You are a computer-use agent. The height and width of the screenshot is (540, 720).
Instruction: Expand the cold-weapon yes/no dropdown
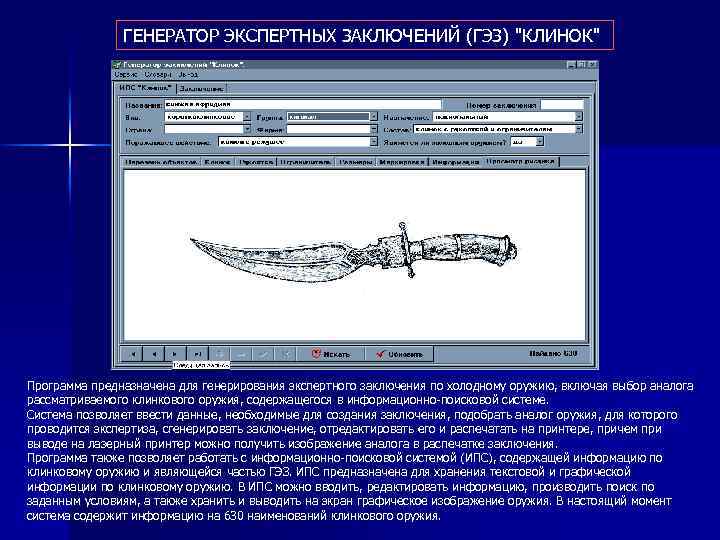pyautogui.click(x=540, y=142)
